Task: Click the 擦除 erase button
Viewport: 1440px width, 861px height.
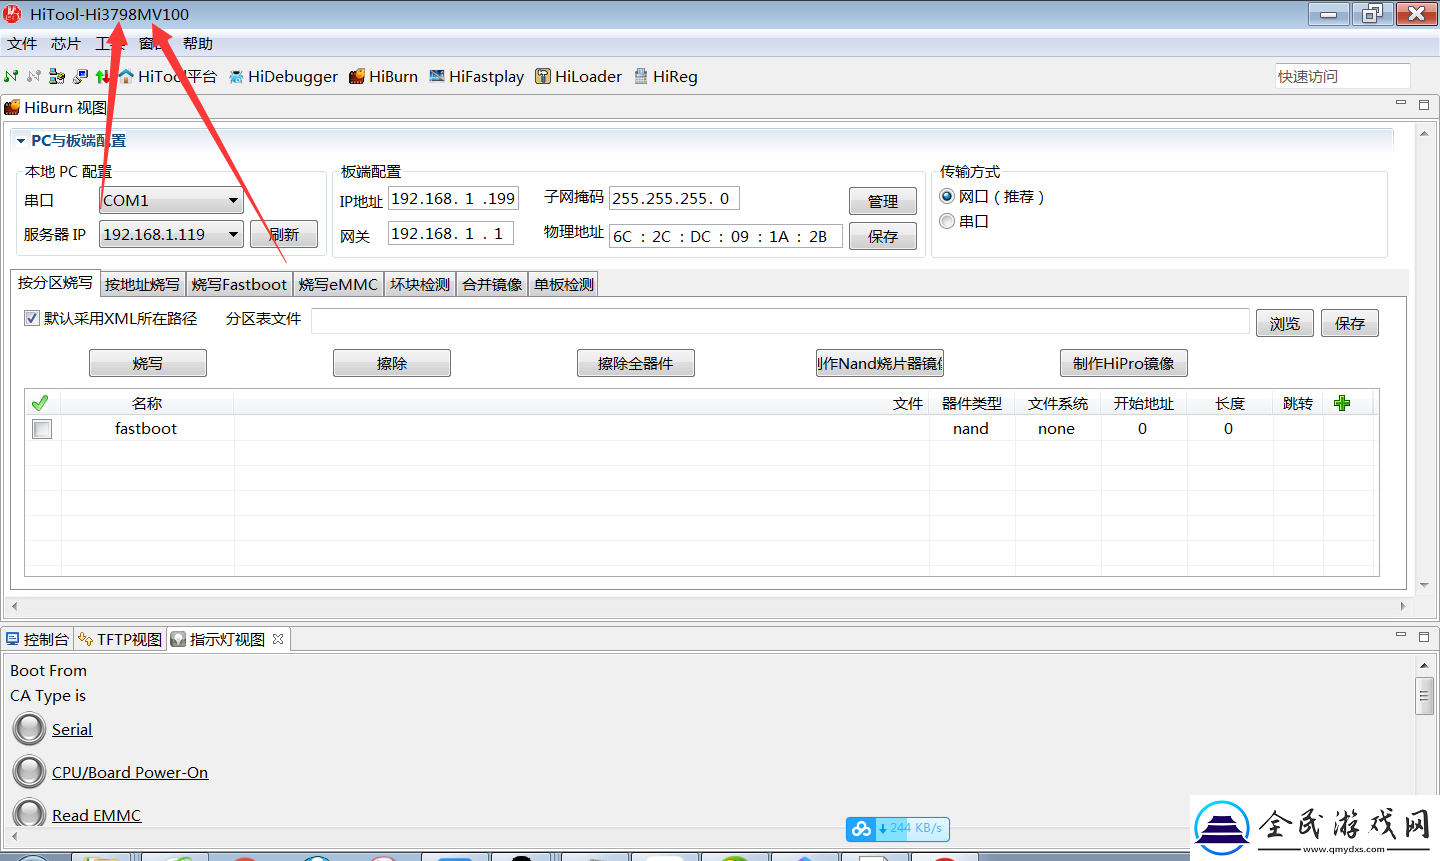Action: click(392, 363)
